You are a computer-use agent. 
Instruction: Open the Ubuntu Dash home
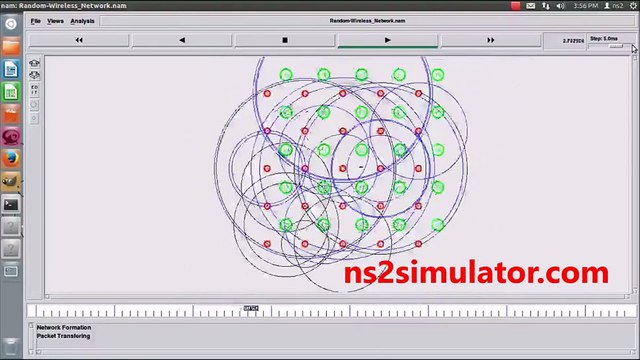pyautogui.click(x=11, y=24)
